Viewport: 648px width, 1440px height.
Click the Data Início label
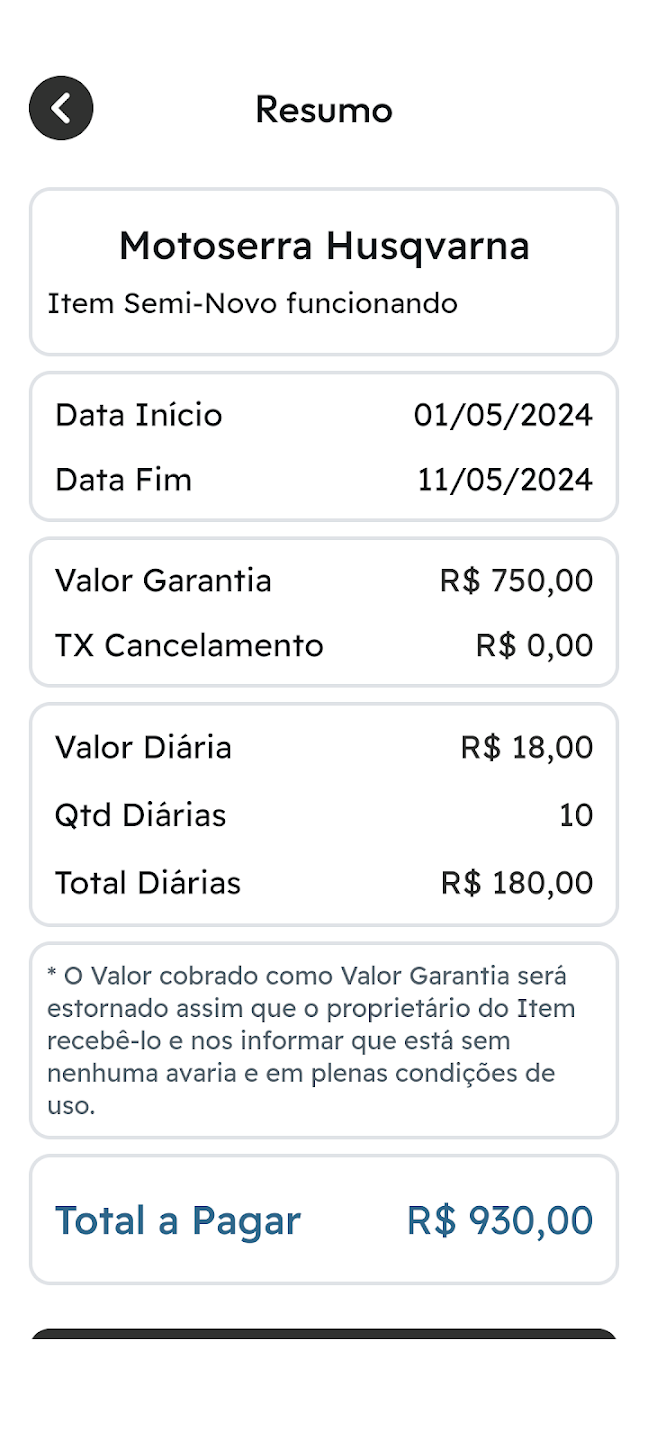pyautogui.click(x=139, y=415)
